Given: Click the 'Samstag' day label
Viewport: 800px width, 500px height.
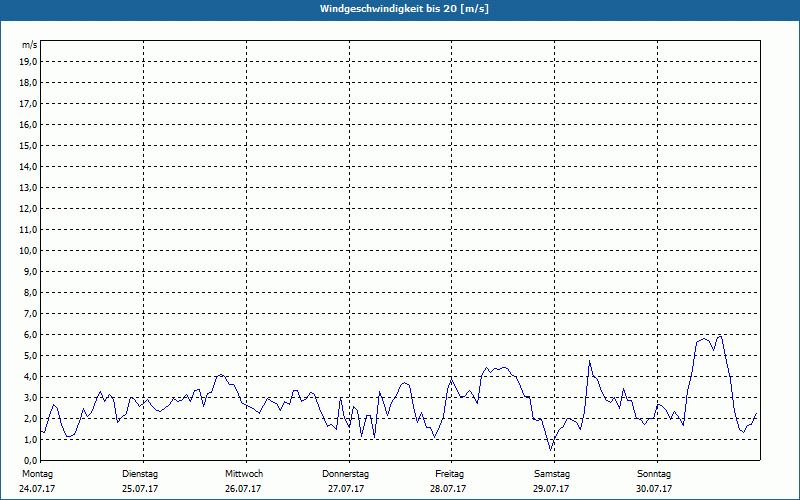Looking at the screenshot, I should tap(552, 474).
